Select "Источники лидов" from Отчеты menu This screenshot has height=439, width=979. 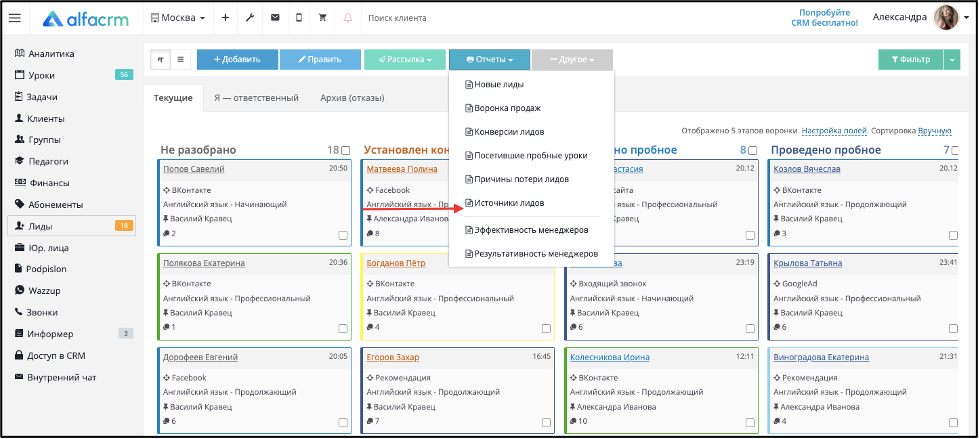(510, 203)
